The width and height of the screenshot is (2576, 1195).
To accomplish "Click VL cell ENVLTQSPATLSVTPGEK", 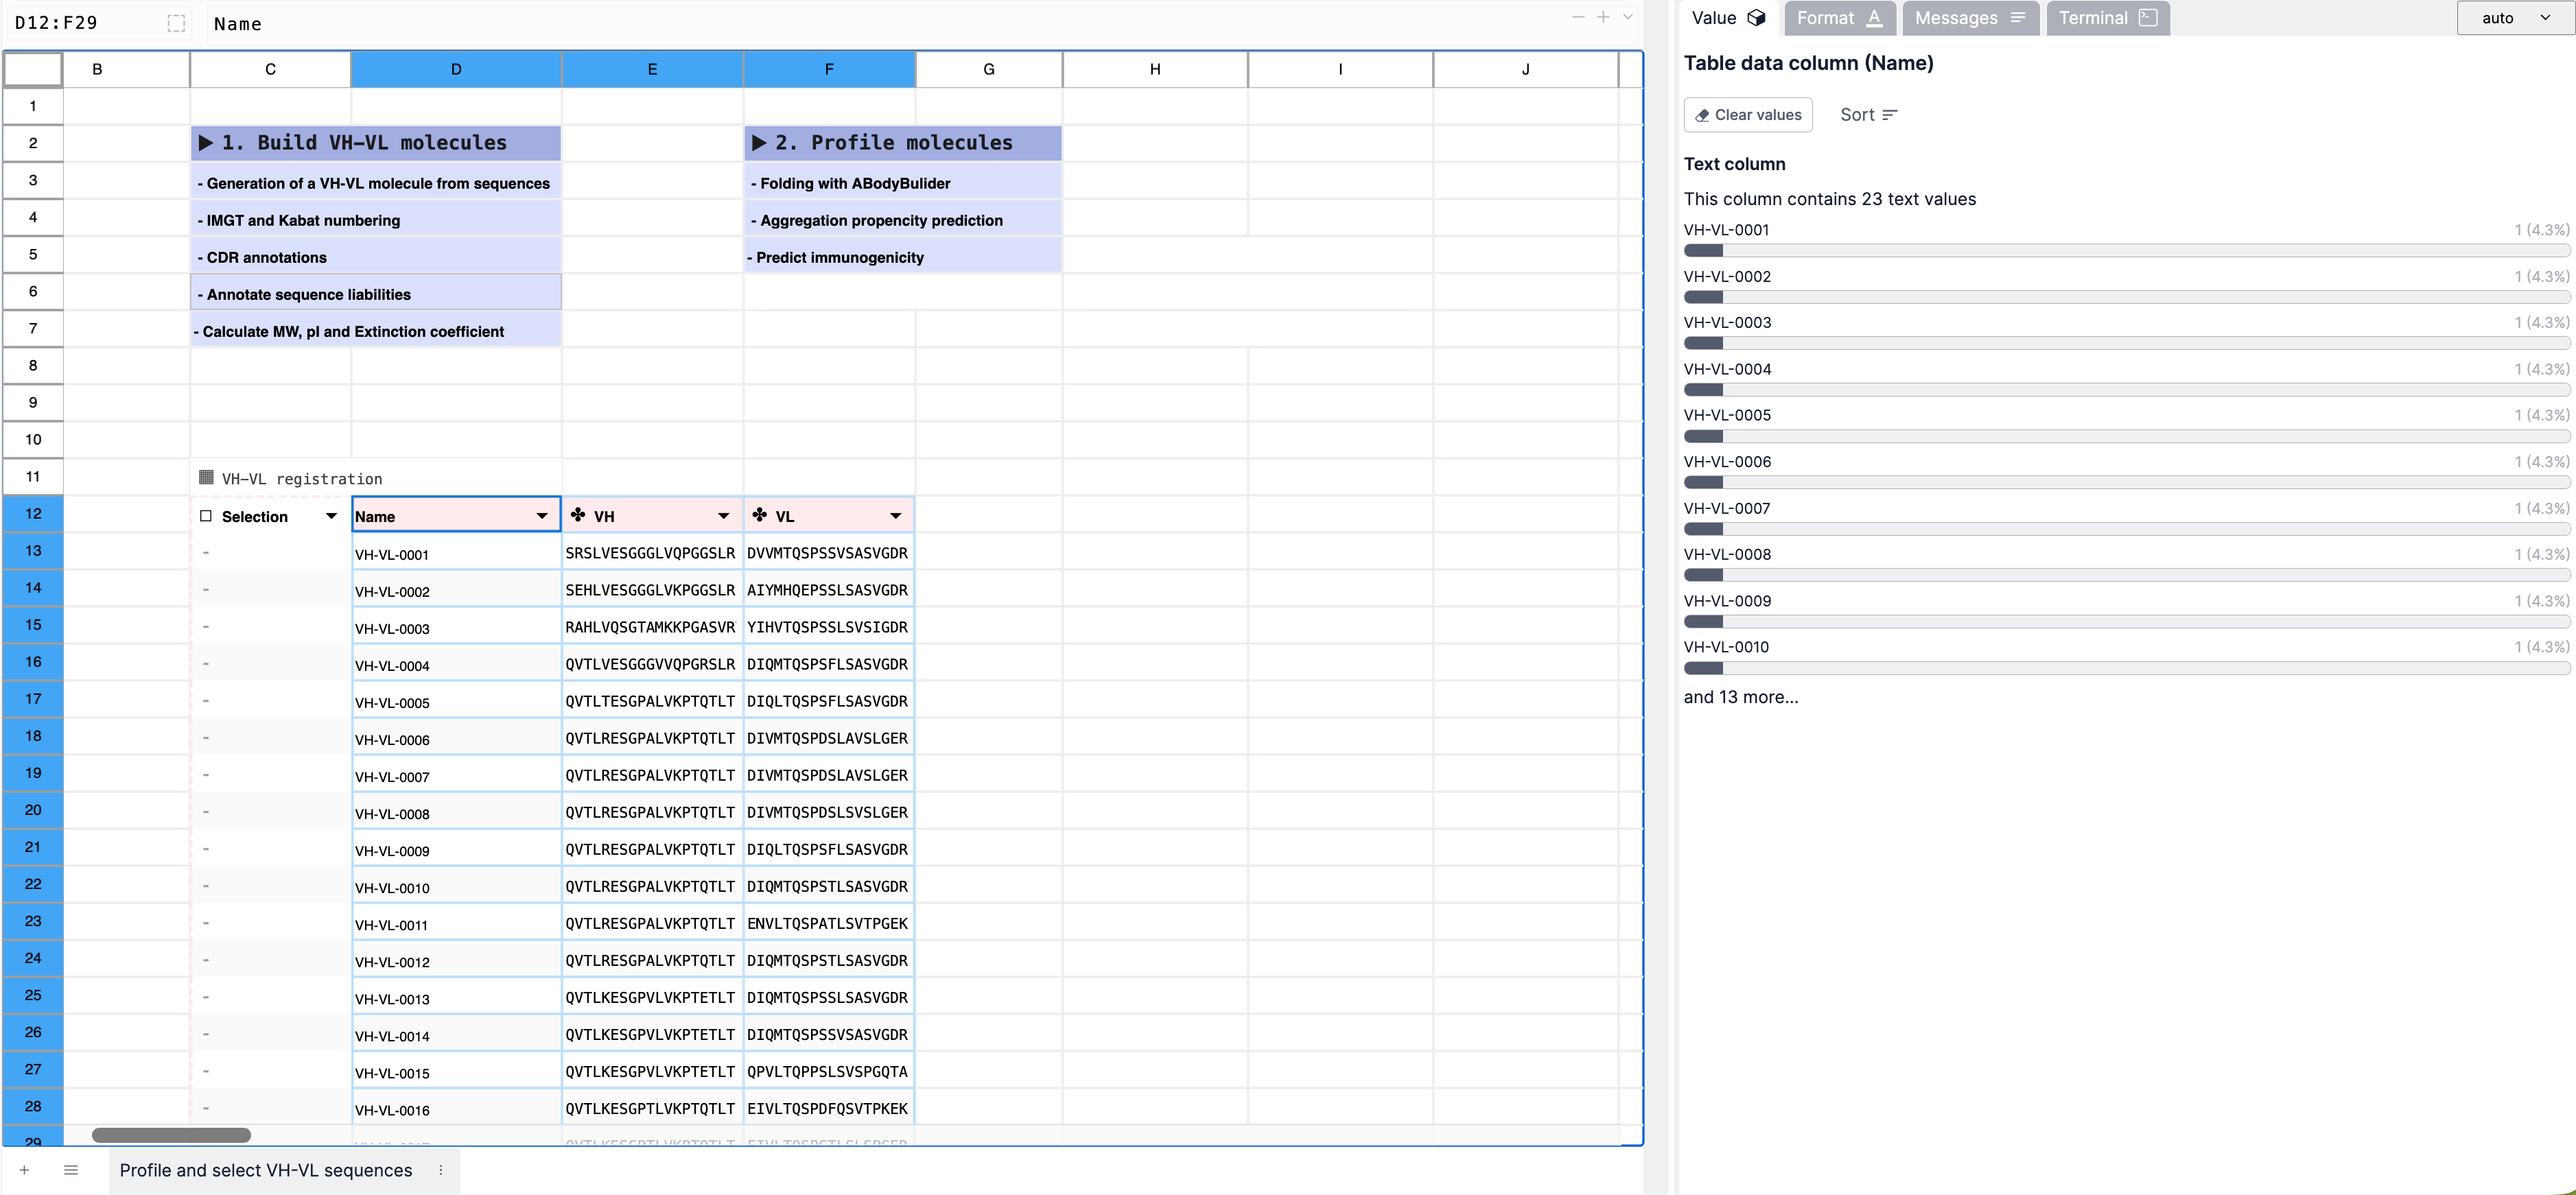I will point(829,923).
